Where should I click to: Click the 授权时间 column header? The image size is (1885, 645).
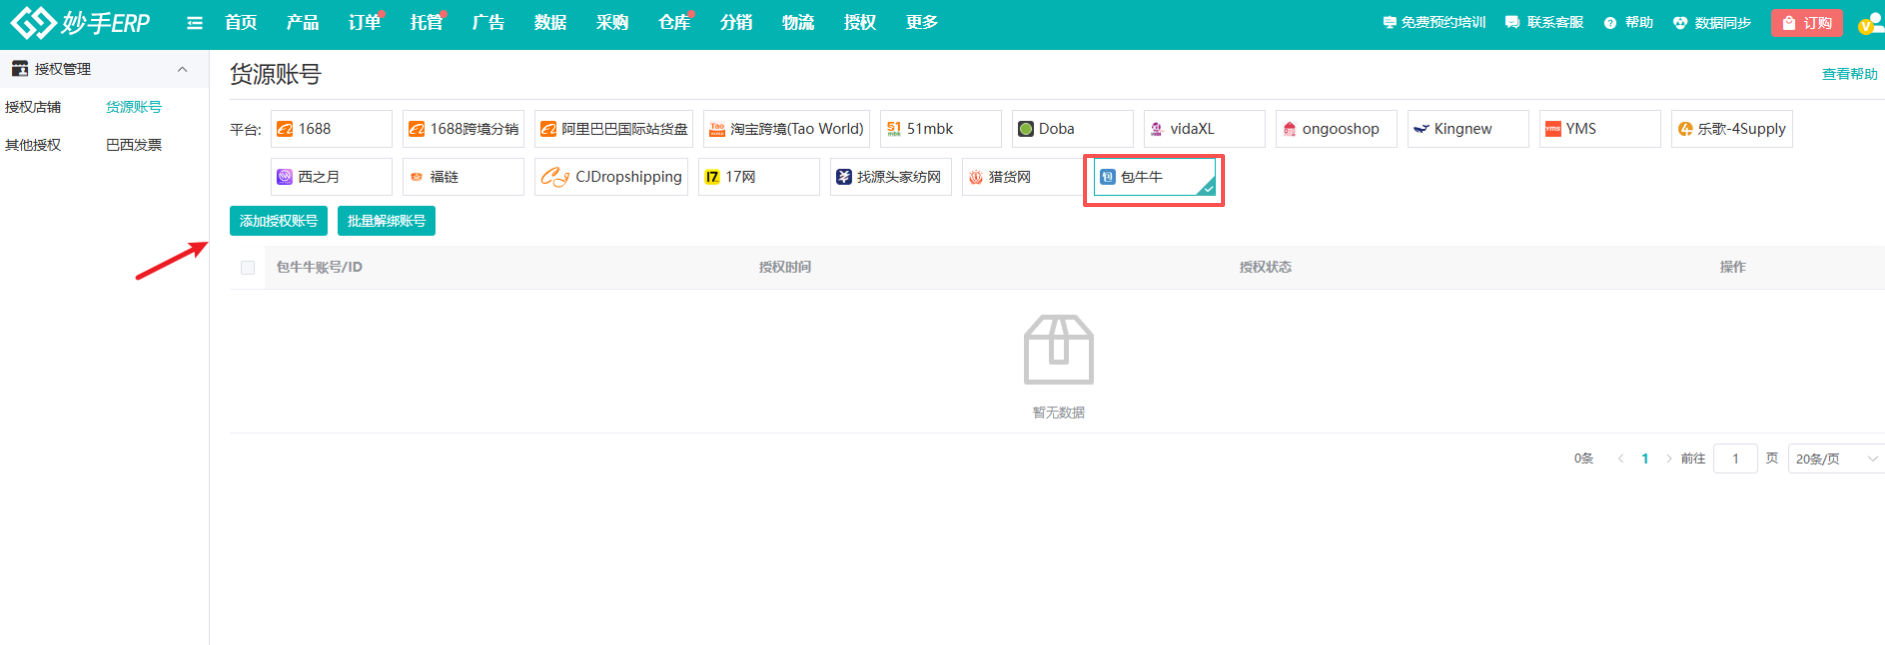(x=785, y=267)
